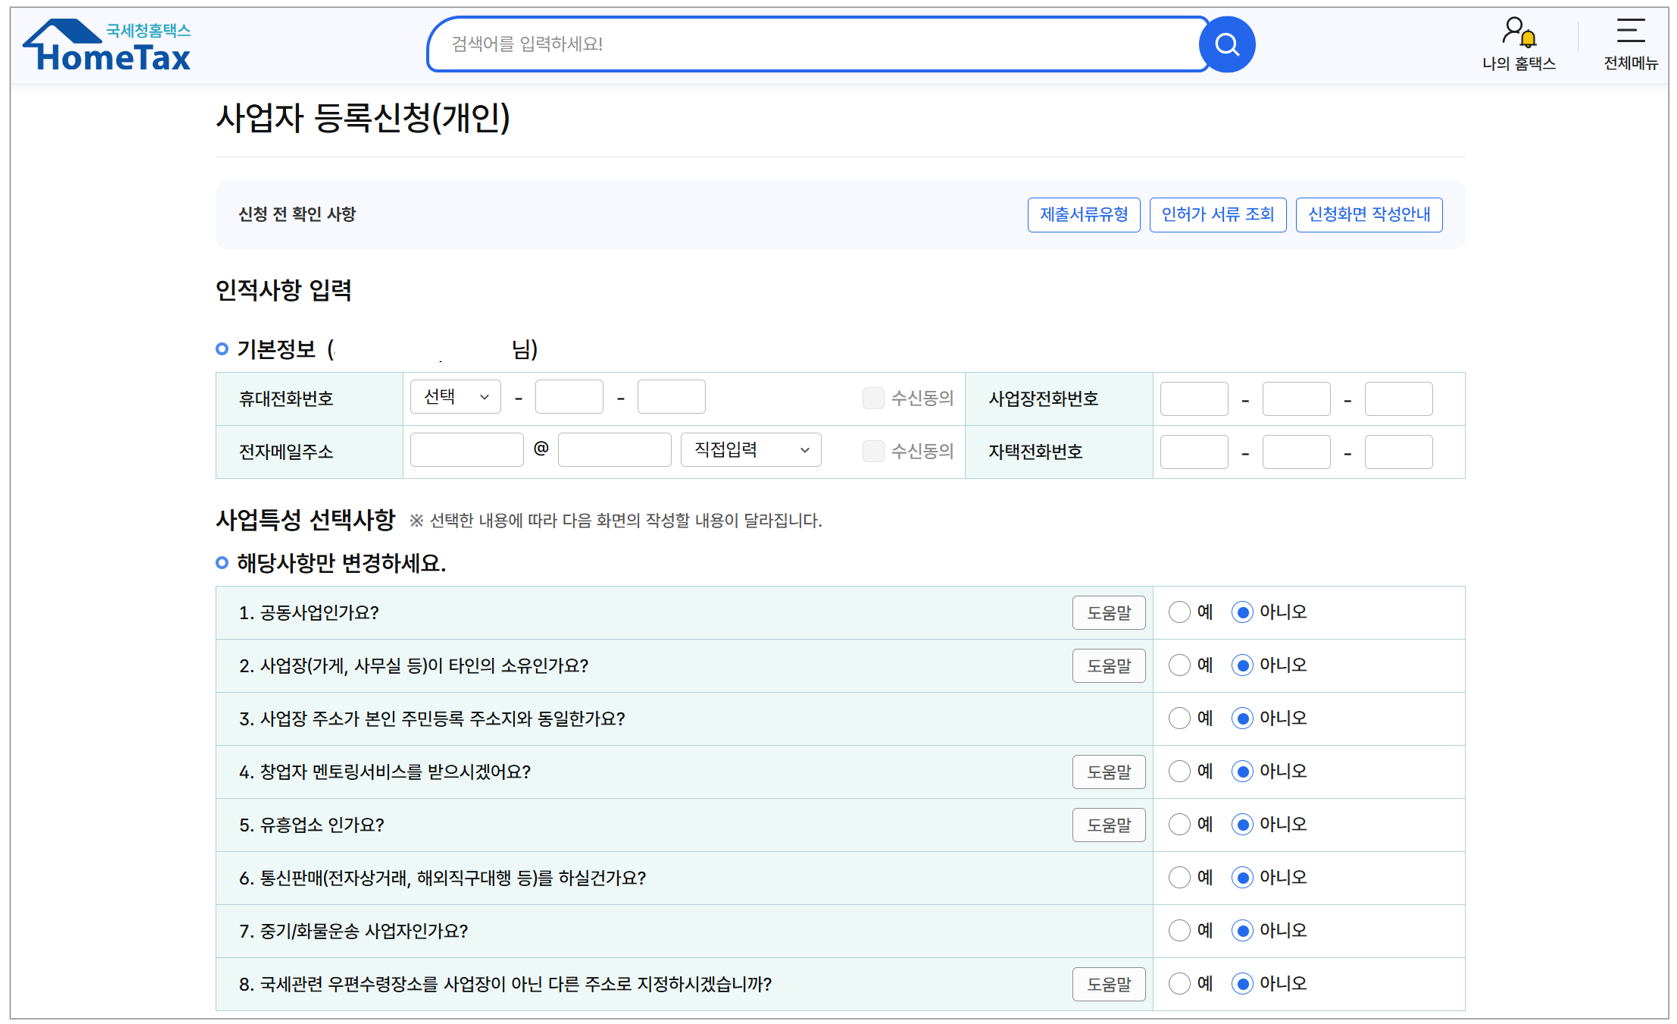Select 예 for 유흥업소 인가요 question
Screen dimensions: 1677x1024
pos(1179,824)
